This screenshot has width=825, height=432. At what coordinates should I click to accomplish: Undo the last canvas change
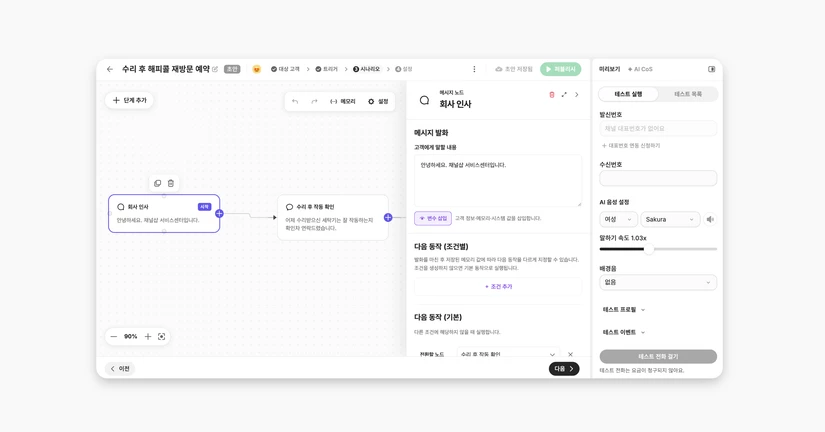click(295, 102)
